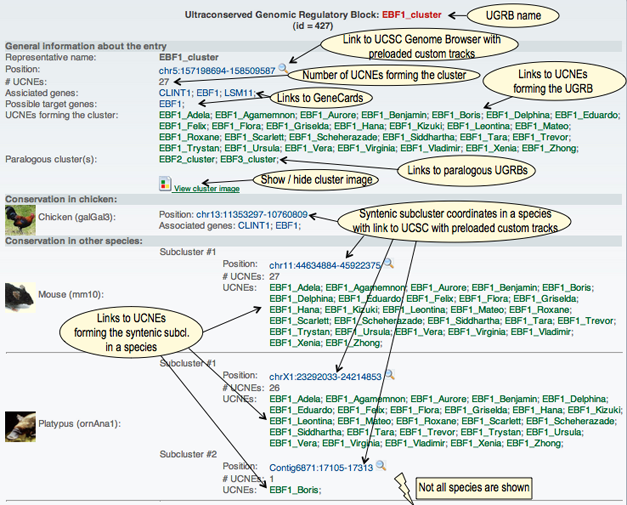Open chr5:157198694-158509587 position link
The width and height of the screenshot is (627, 505).
(x=217, y=71)
